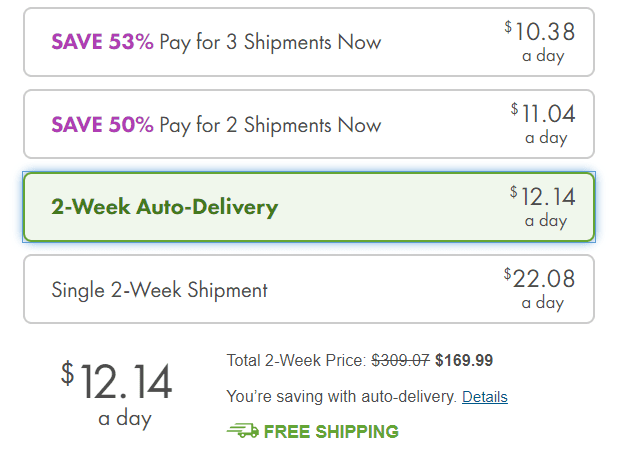Click the Total 2-Week Price label
This screenshot has width=619, height=450.
coord(296,360)
